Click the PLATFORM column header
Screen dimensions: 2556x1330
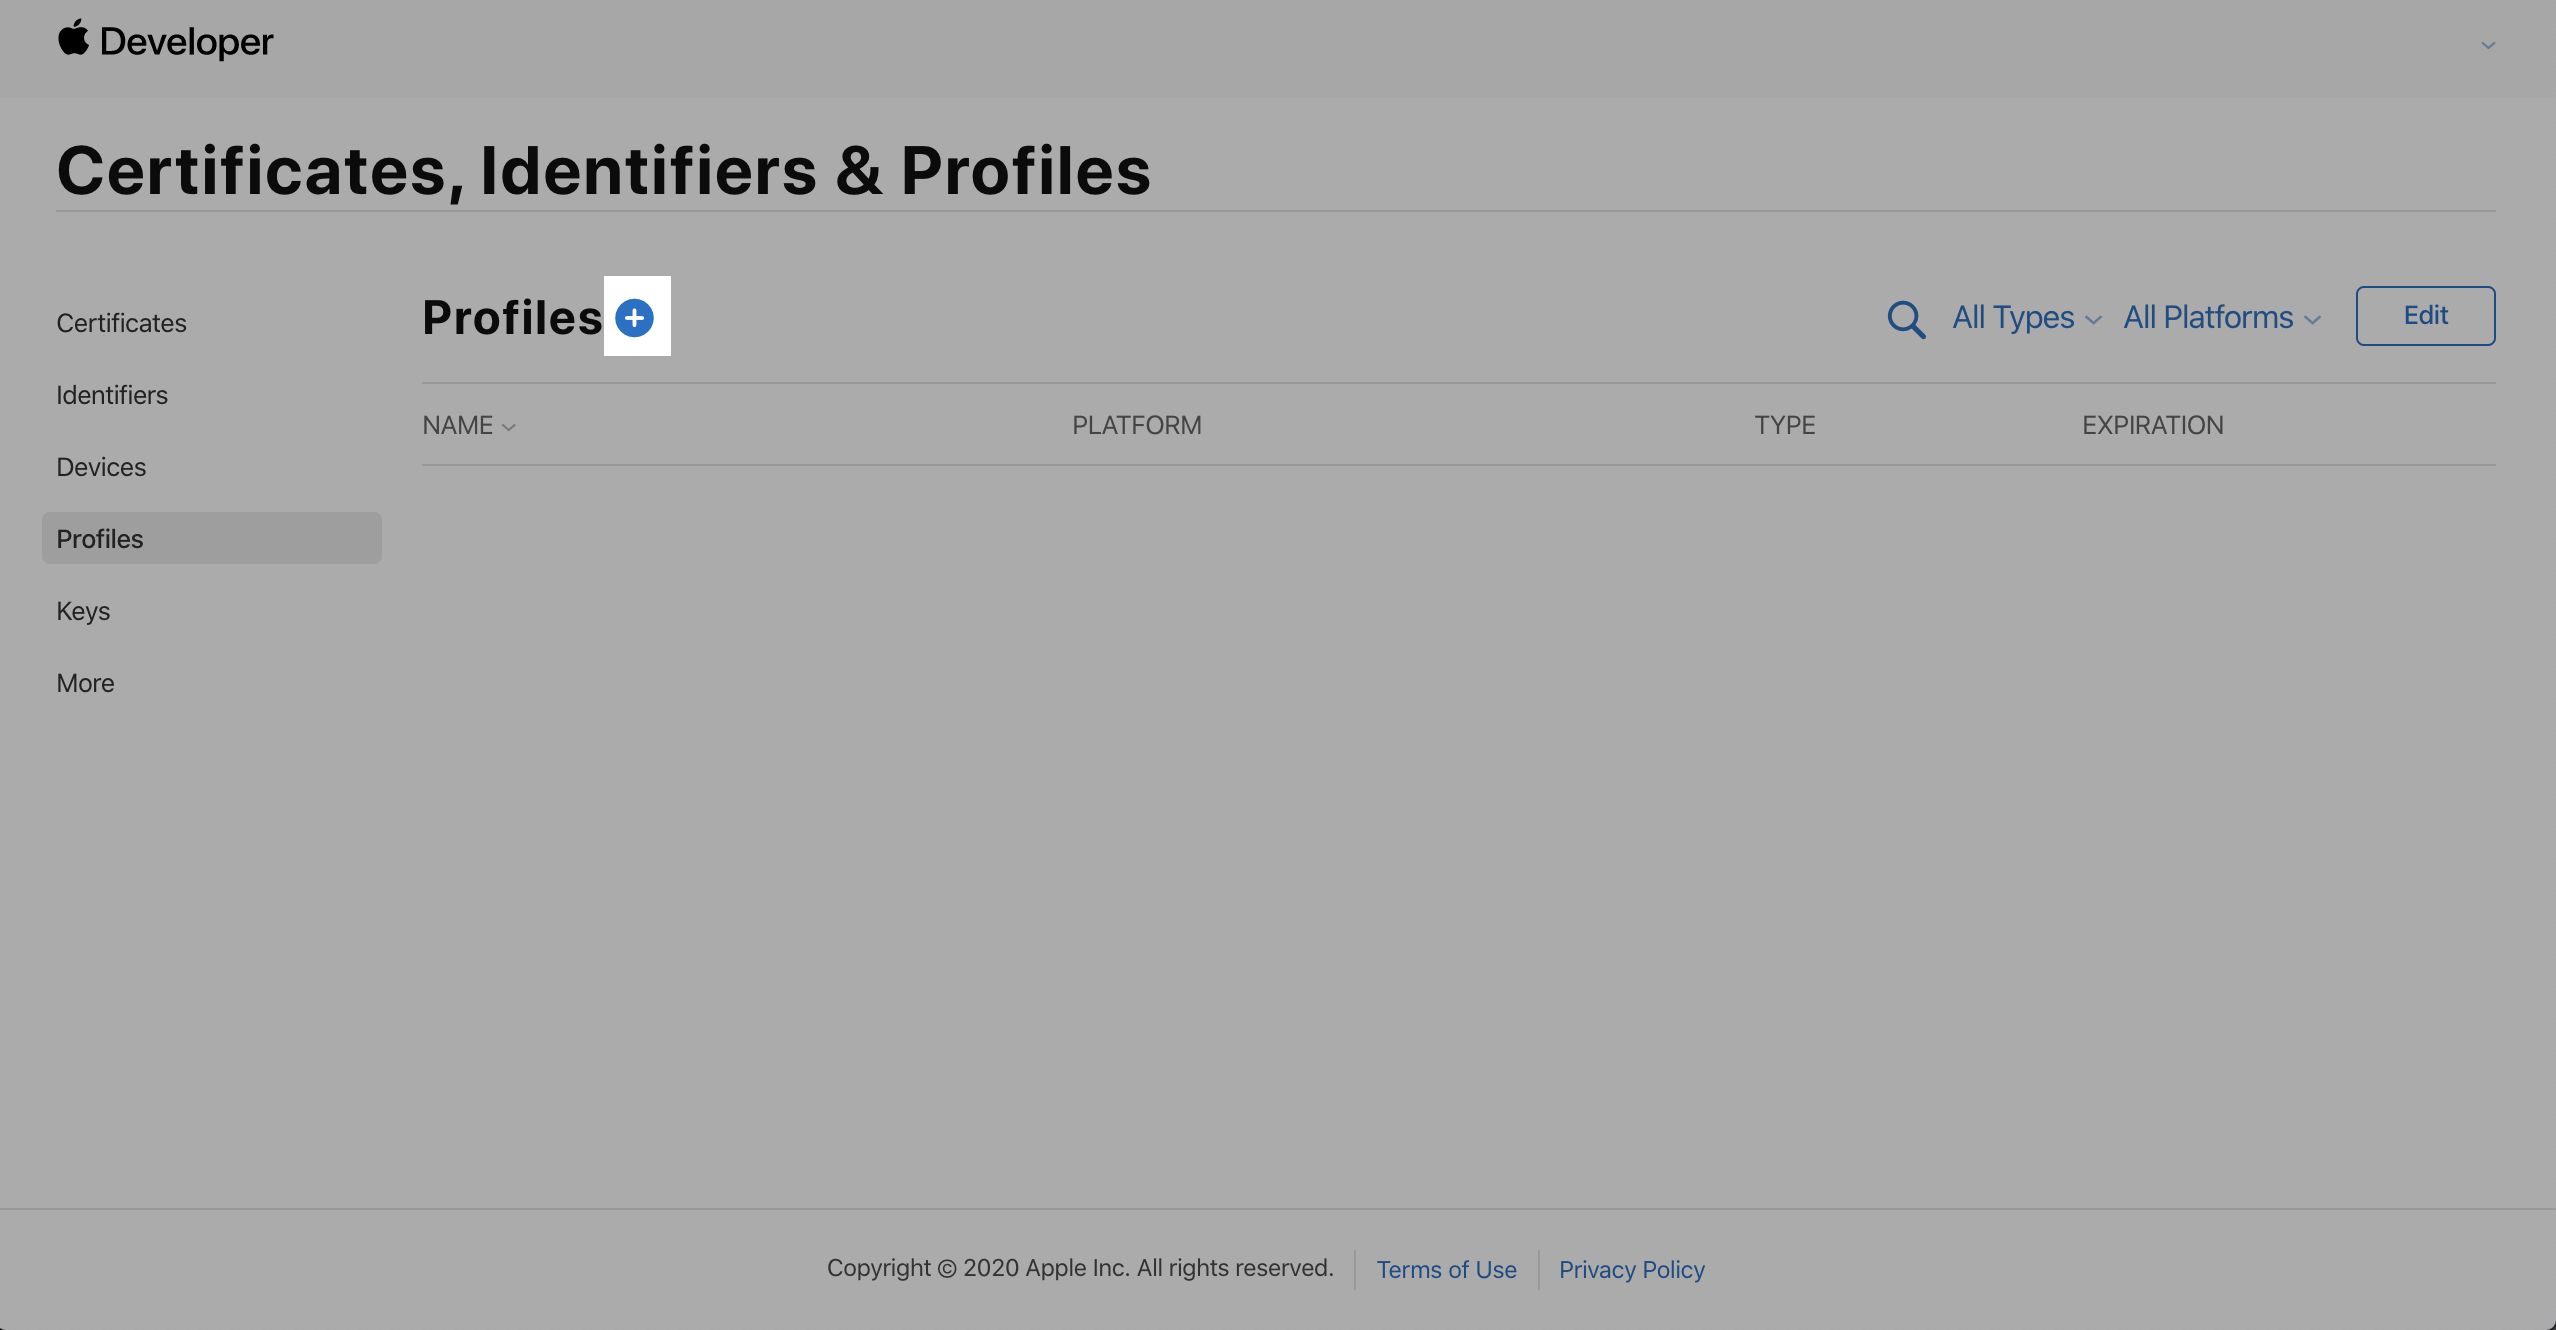1136,425
